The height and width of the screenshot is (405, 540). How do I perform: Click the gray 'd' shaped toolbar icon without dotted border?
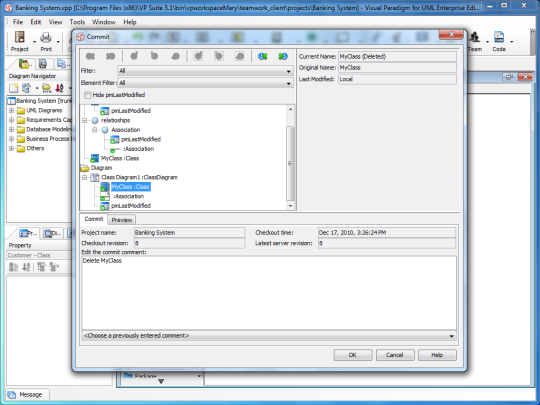click(134, 56)
